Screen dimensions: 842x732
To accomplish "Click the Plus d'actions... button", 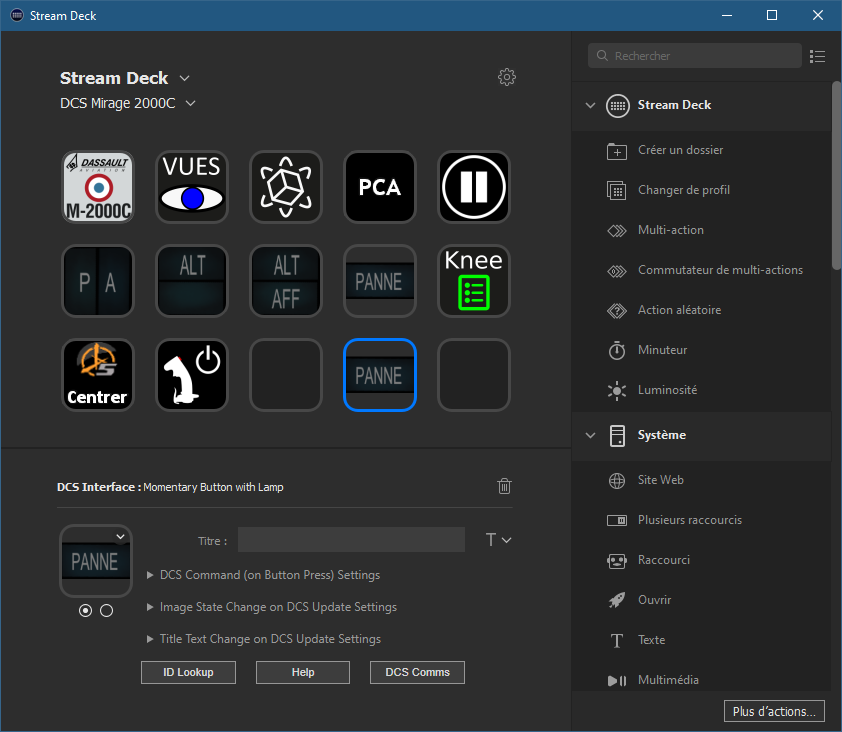I will (x=774, y=712).
